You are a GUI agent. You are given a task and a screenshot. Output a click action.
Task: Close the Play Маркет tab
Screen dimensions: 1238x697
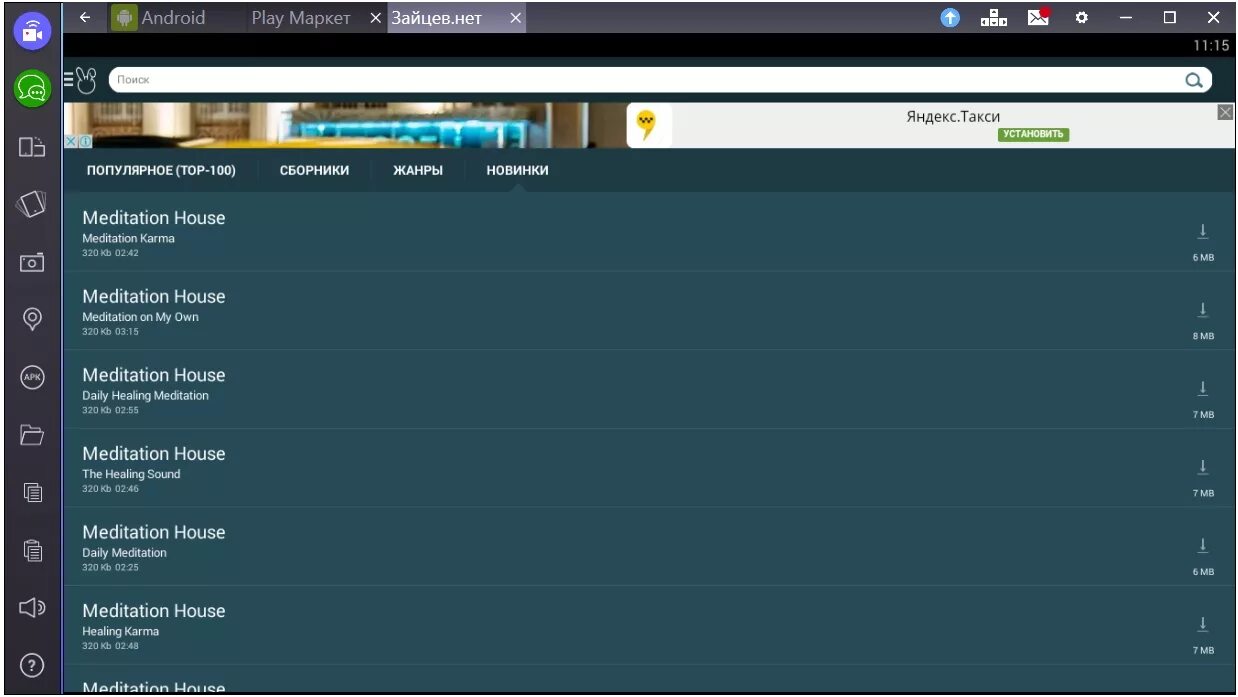point(376,18)
